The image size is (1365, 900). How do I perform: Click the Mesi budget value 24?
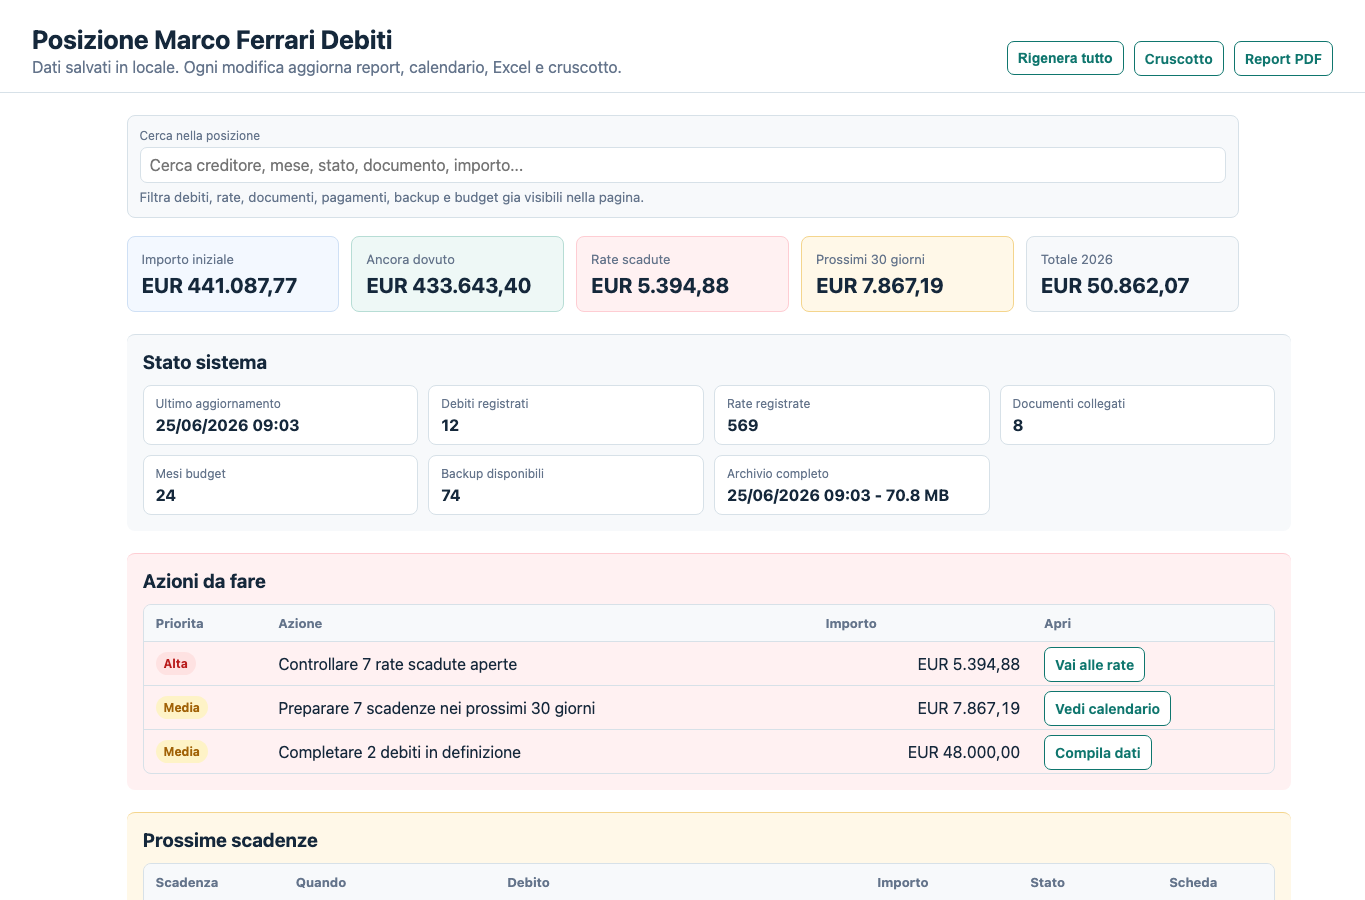click(x=166, y=495)
